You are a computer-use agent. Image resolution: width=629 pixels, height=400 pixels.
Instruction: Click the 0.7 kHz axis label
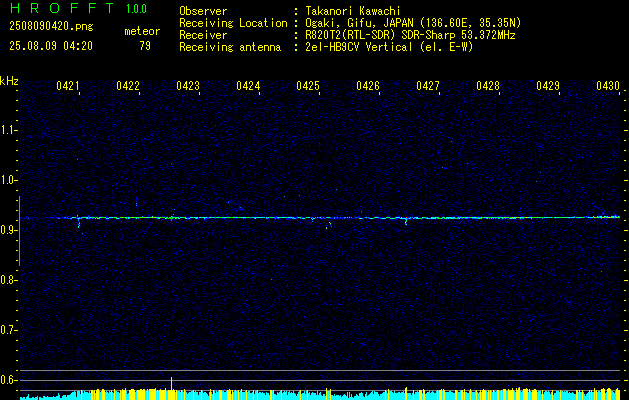(8, 330)
